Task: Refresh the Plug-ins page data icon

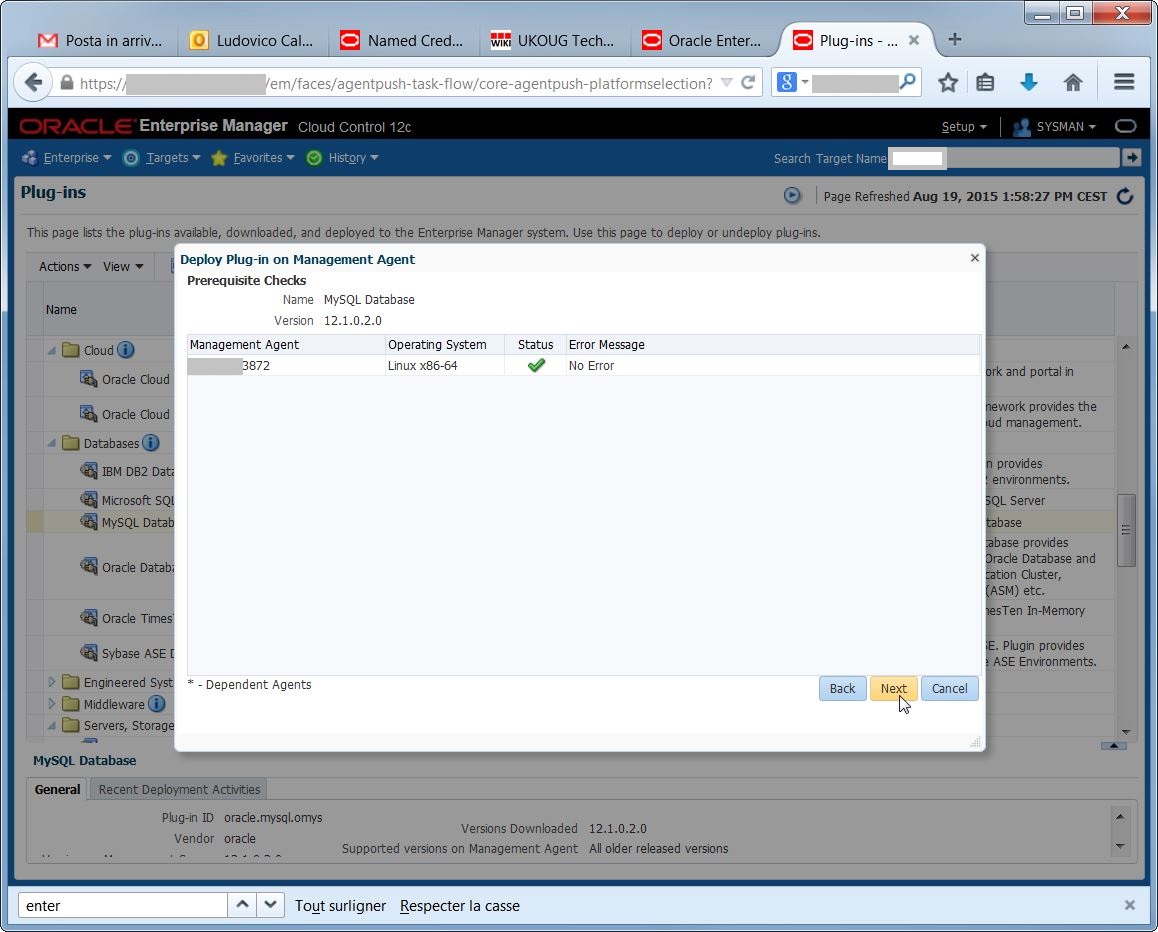Action: tap(1125, 196)
